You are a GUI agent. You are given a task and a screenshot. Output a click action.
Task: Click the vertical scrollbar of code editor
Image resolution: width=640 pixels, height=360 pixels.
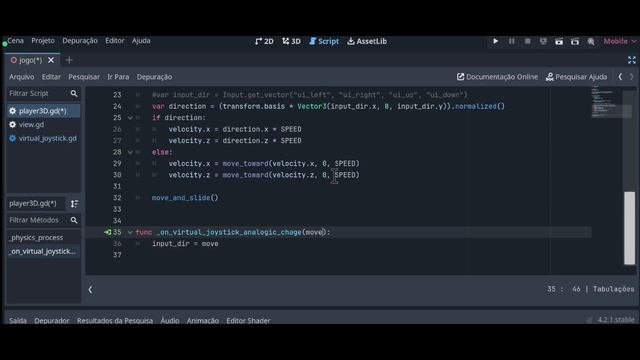[629, 228]
